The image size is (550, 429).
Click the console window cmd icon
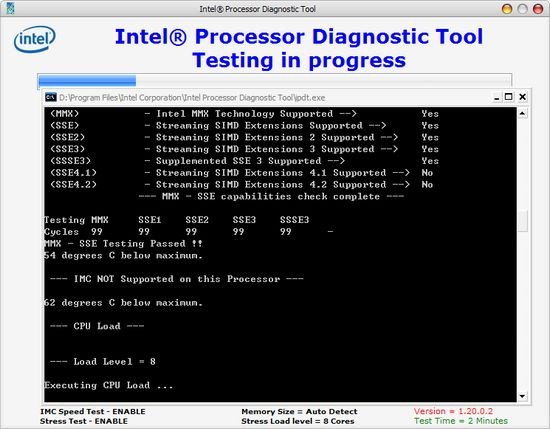pos(51,97)
